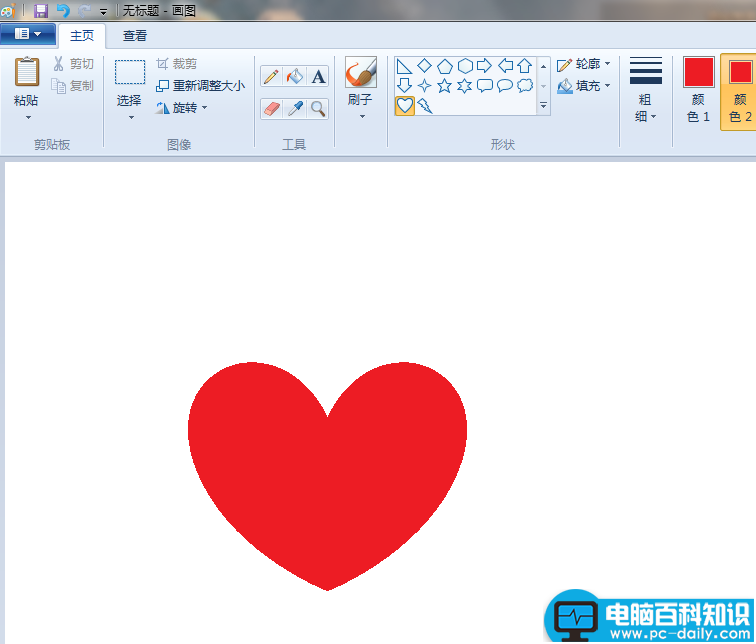Choose the four-point star shape
756x644 pixels.
(x=424, y=86)
